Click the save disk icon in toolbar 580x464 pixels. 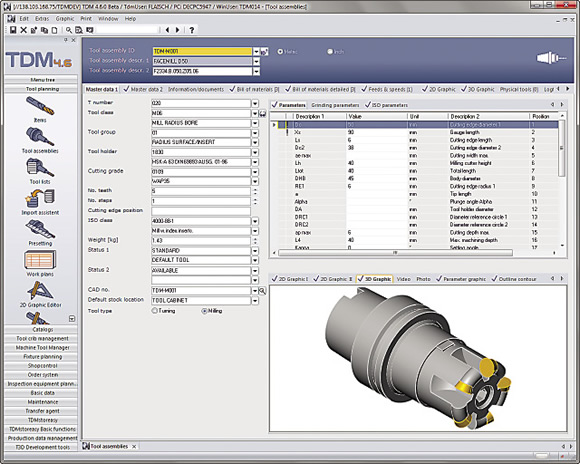tap(13, 30)
